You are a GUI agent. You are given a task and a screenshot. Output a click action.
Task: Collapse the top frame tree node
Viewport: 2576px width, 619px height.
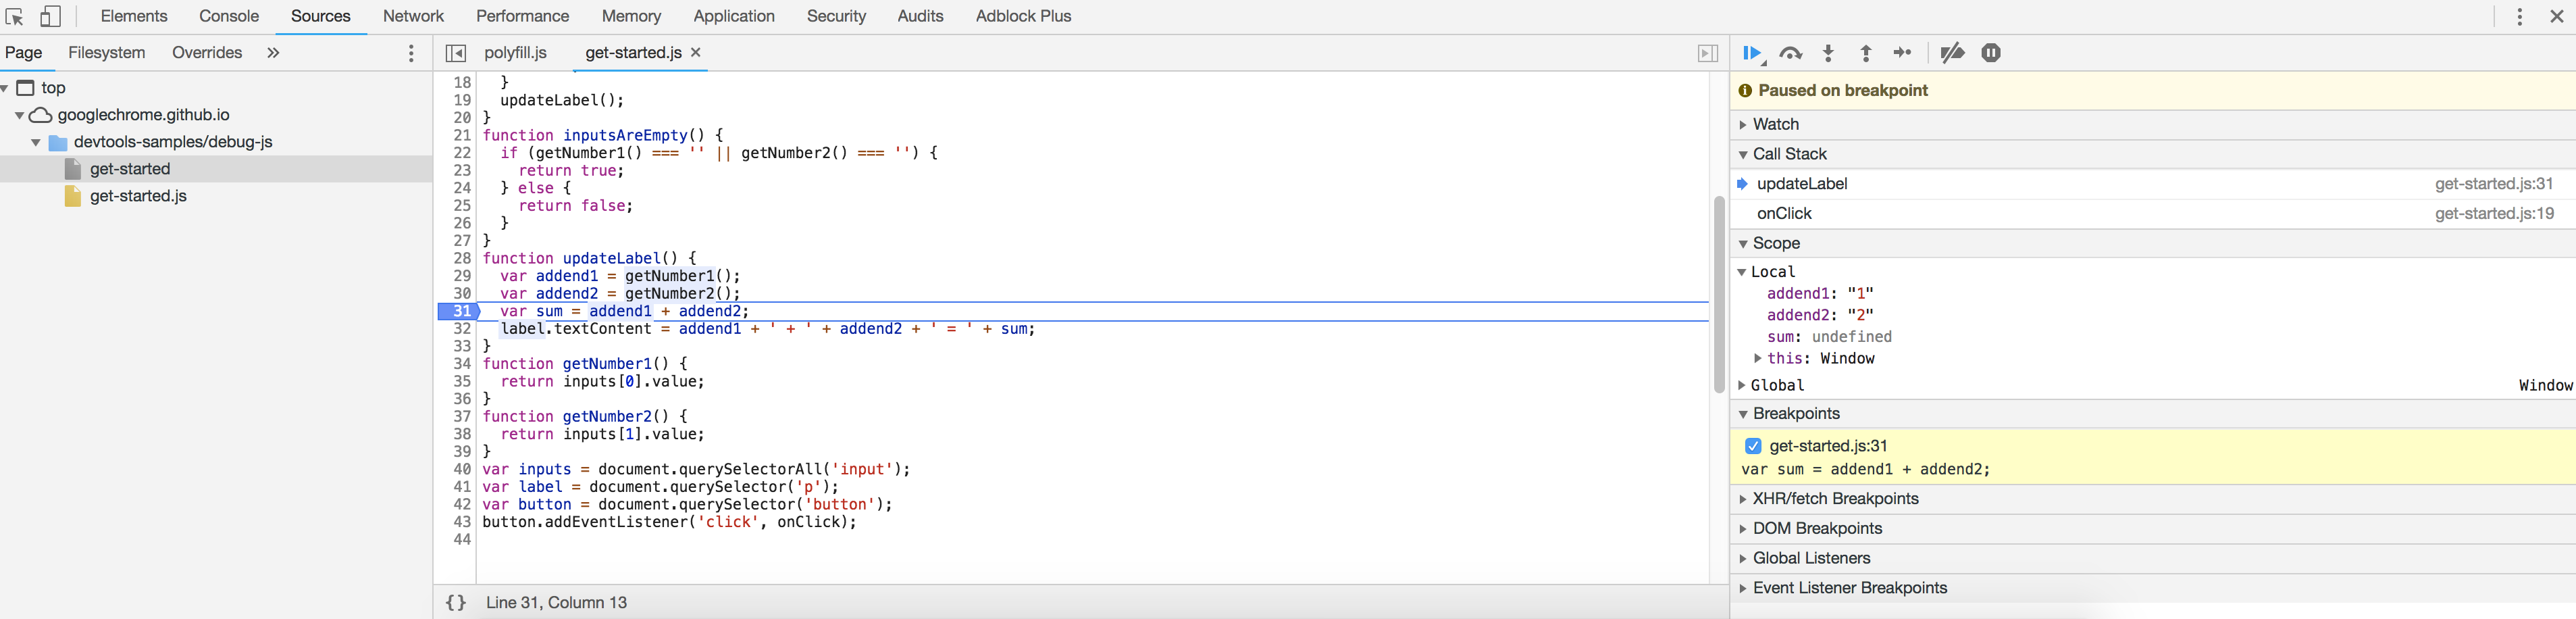click(5, 88)
